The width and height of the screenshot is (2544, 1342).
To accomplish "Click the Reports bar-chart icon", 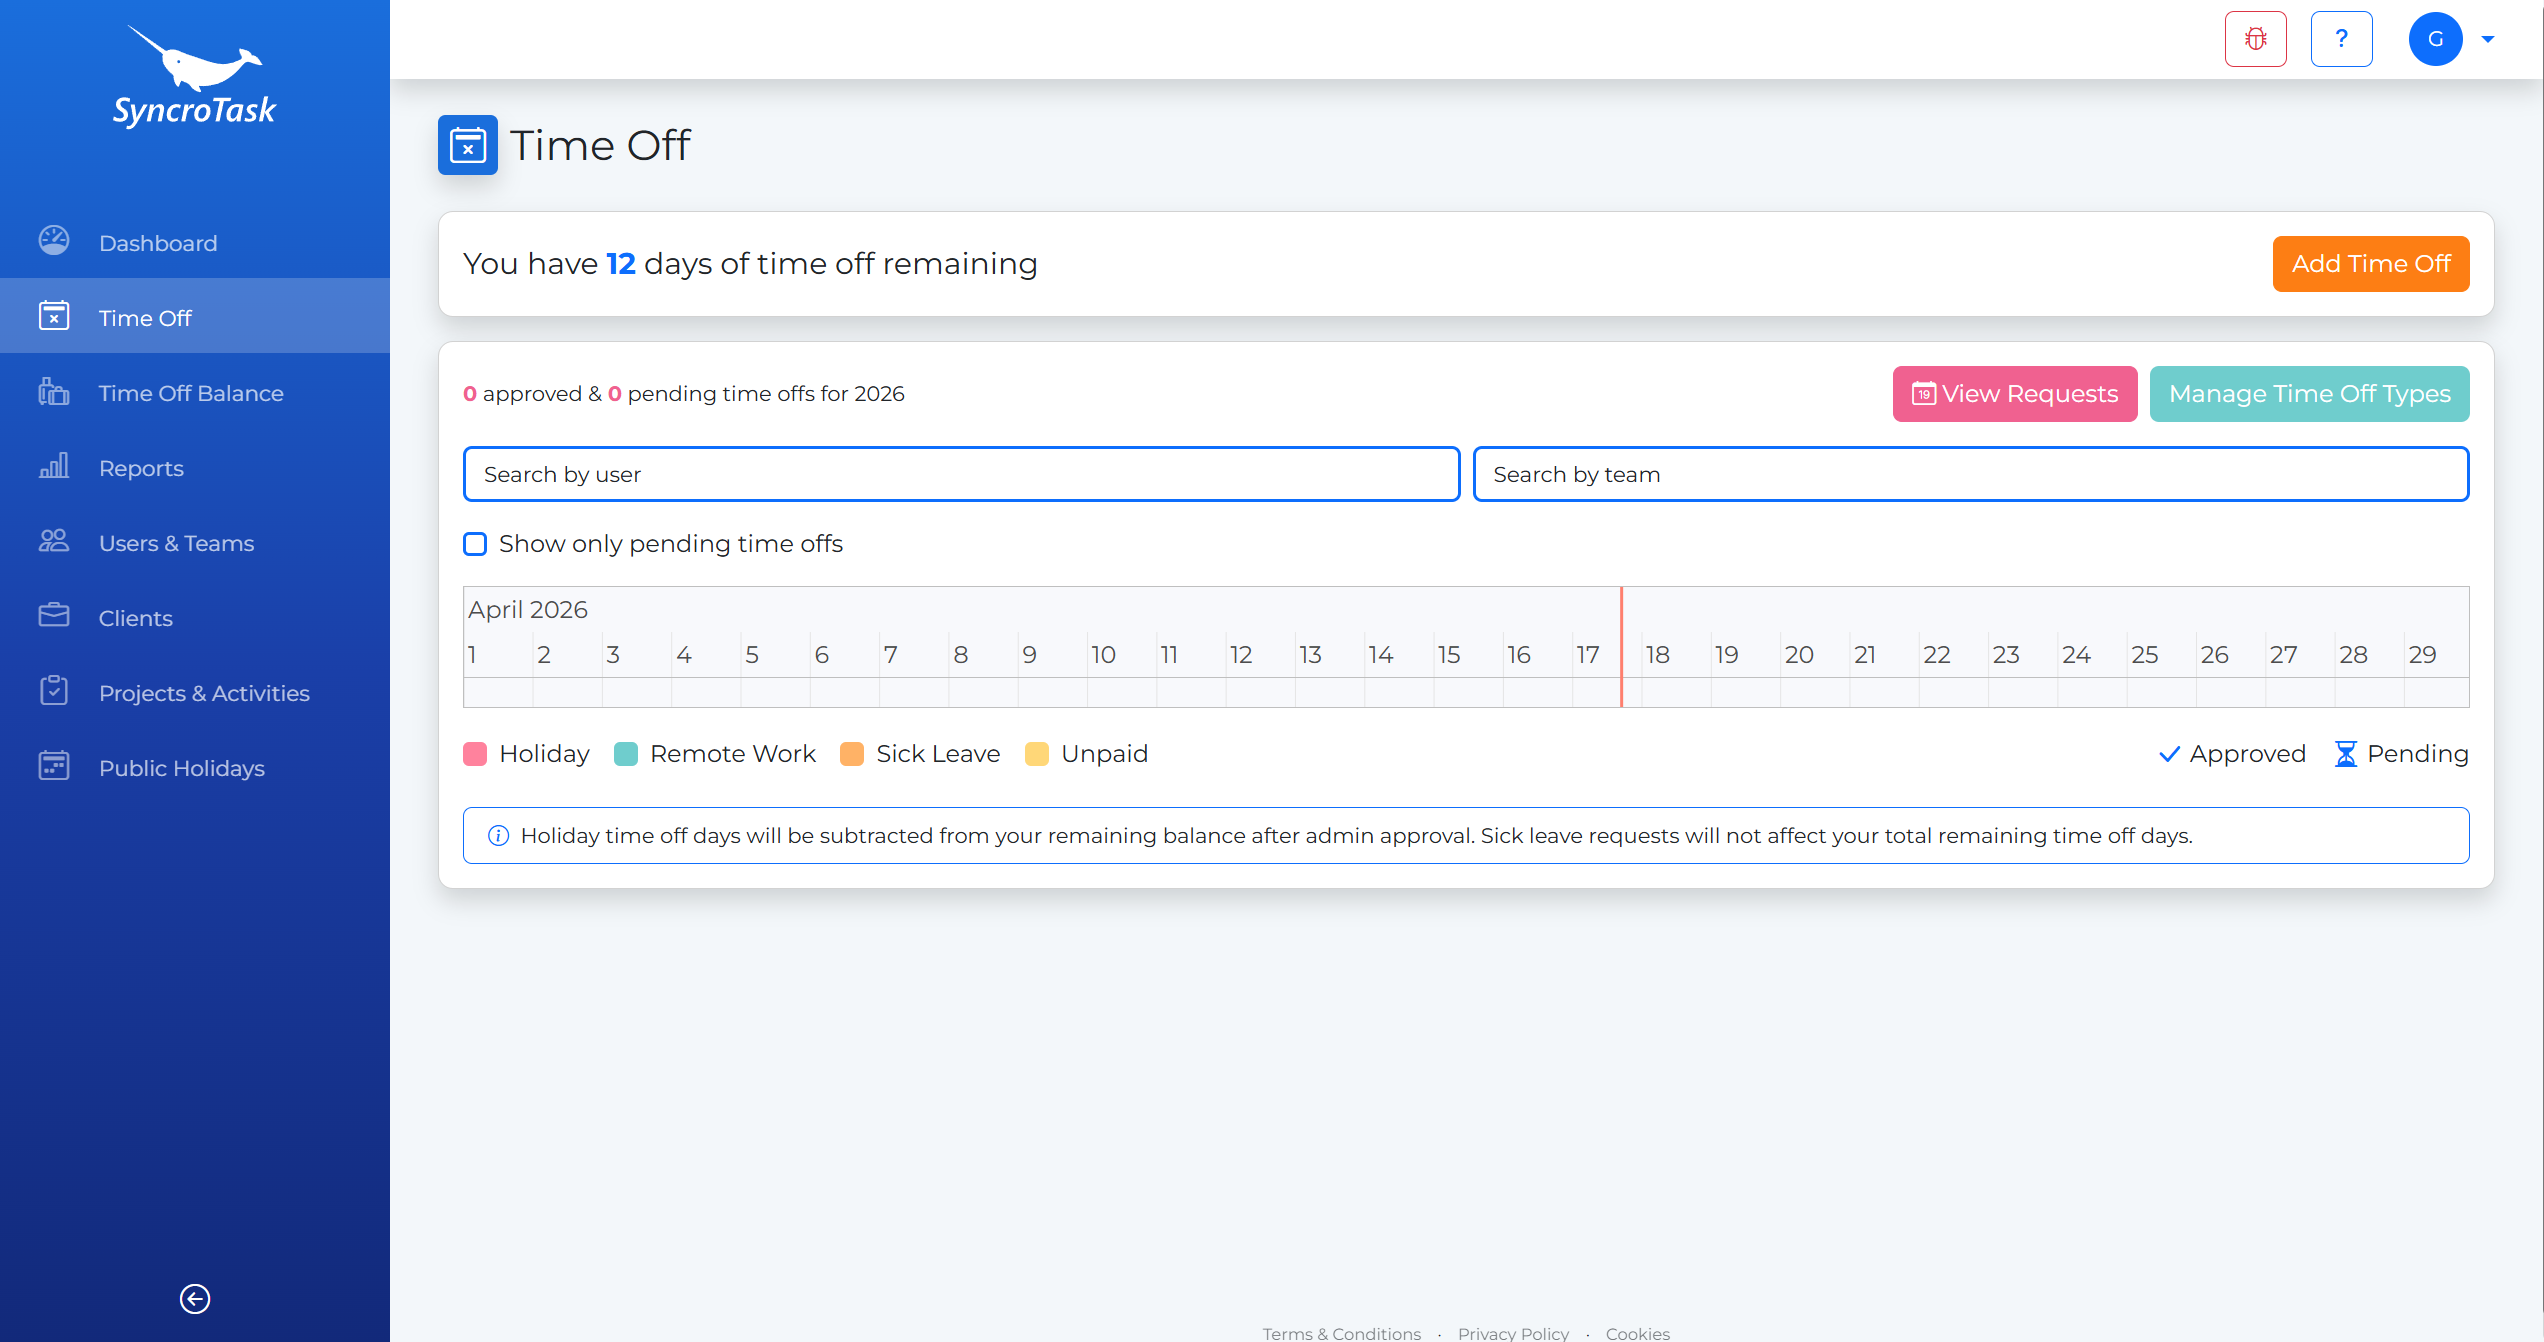I will point(53,466).
